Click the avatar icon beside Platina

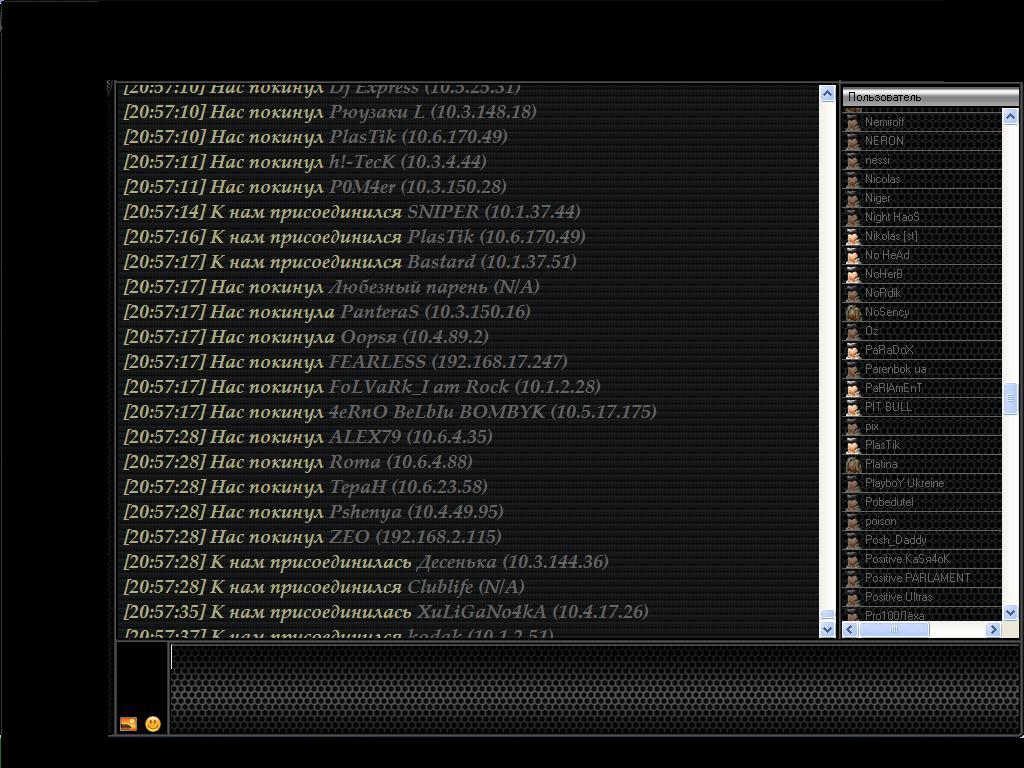point(853,464)
